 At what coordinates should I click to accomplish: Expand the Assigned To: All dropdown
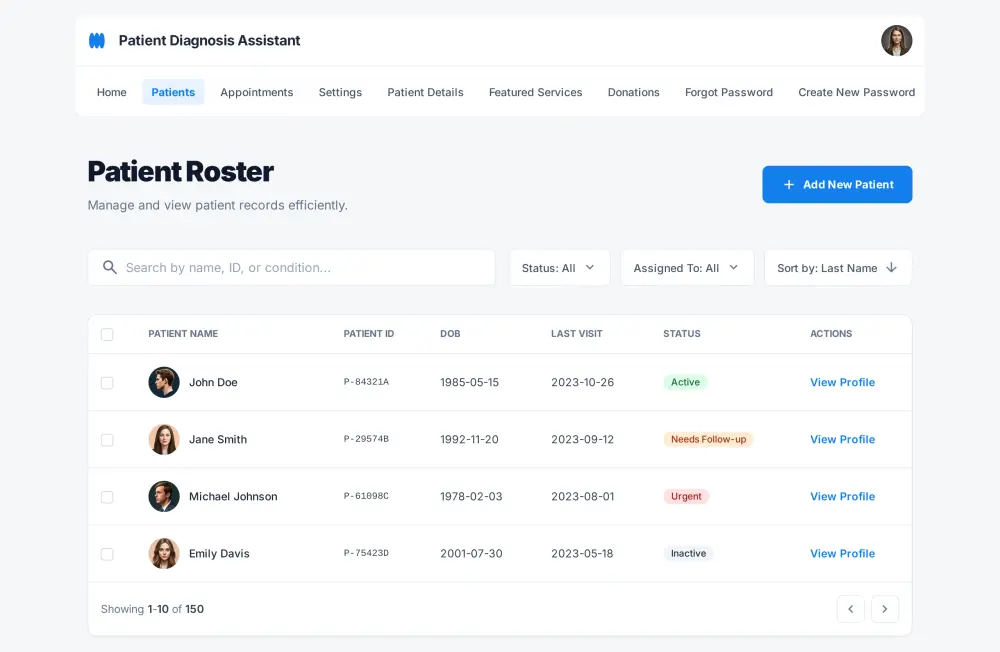pos(687,267)
